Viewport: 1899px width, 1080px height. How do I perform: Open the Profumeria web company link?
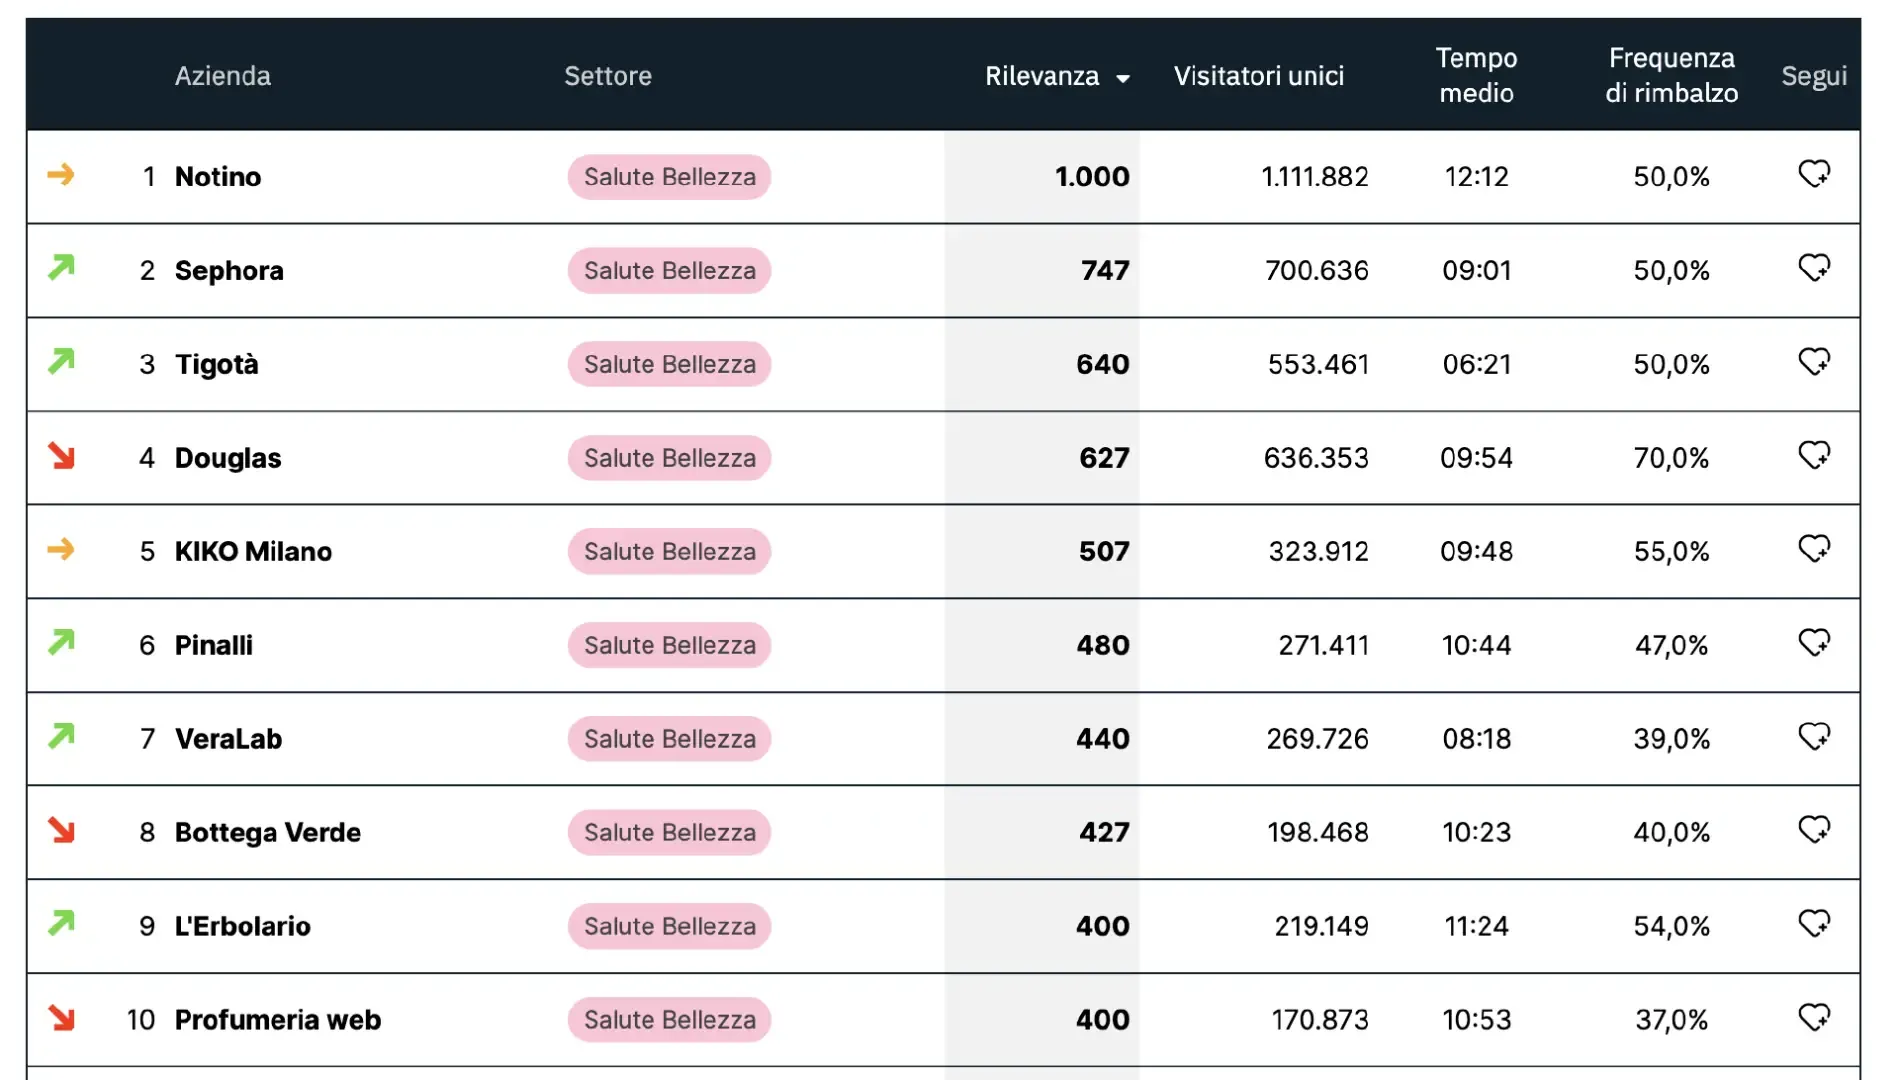pos(278,1020)
